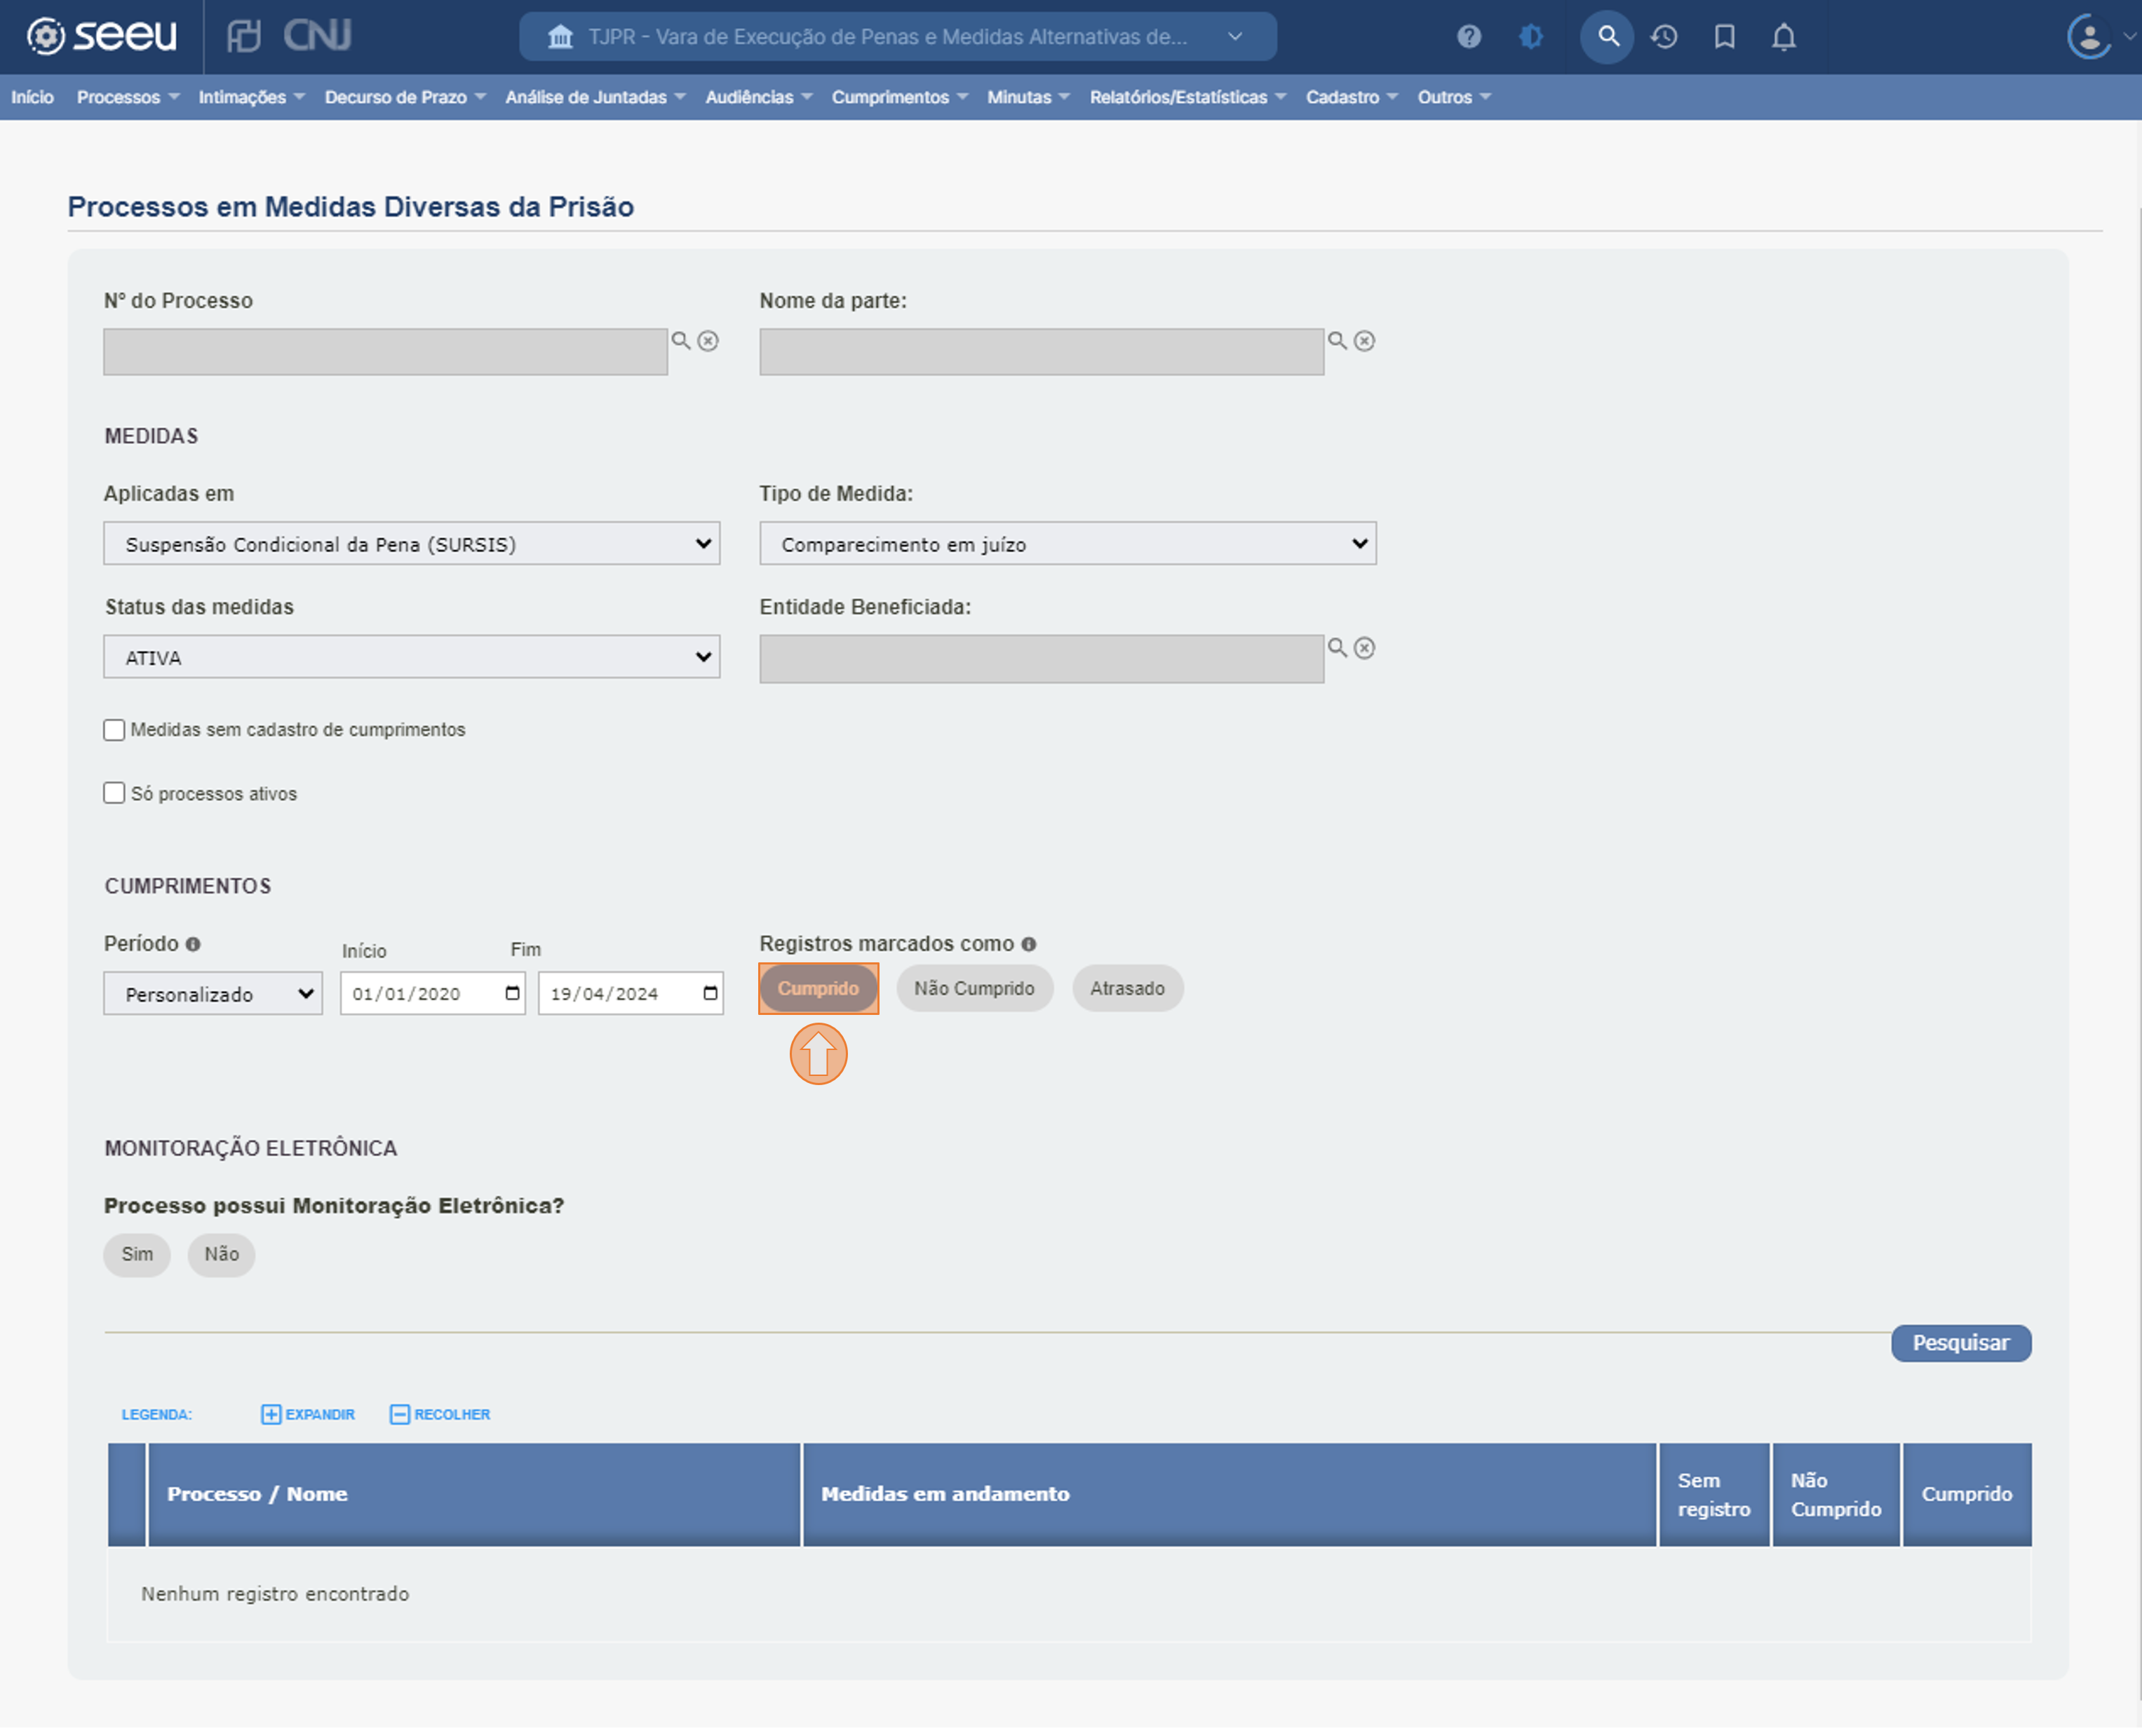Toggle the Não Cumprido filter chip

tap(974, 988)
